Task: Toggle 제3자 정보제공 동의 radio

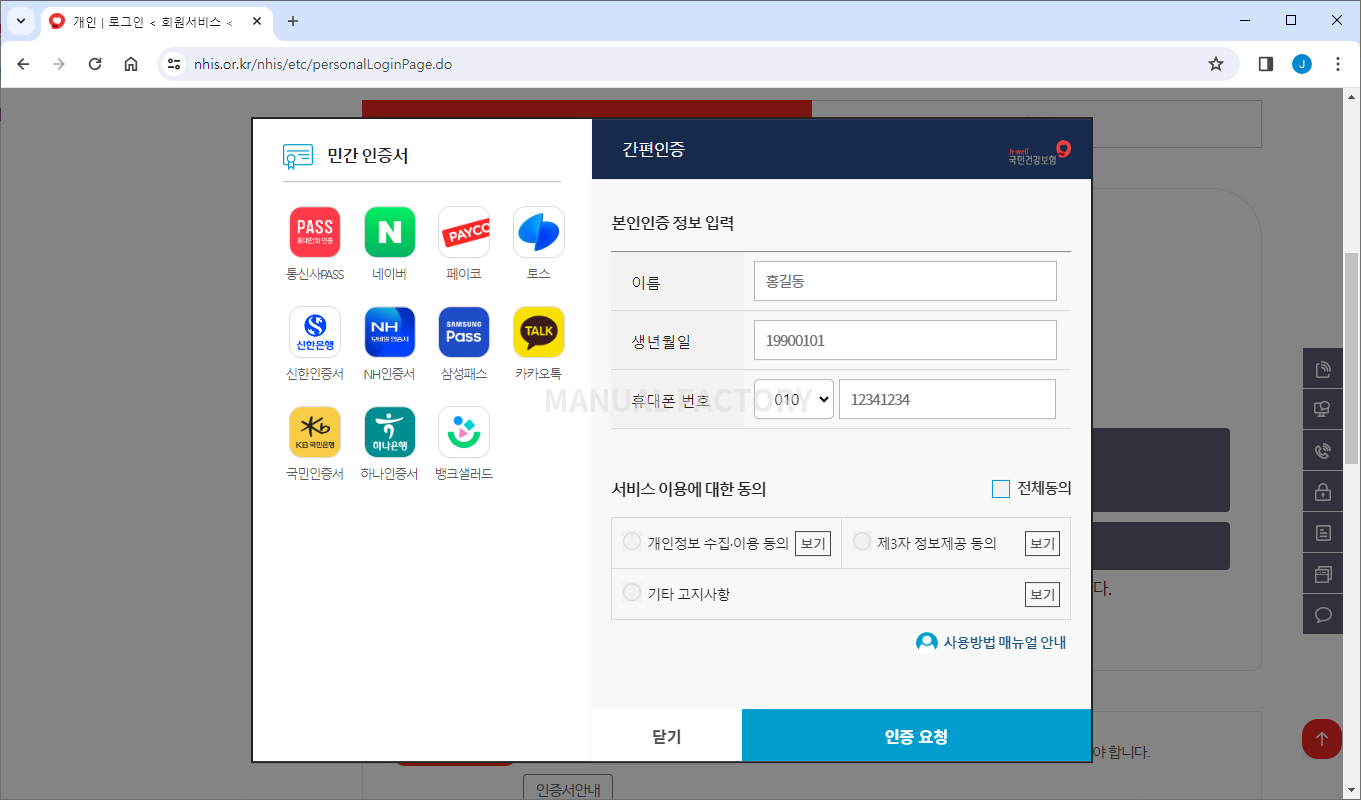Action: point(862,541)
